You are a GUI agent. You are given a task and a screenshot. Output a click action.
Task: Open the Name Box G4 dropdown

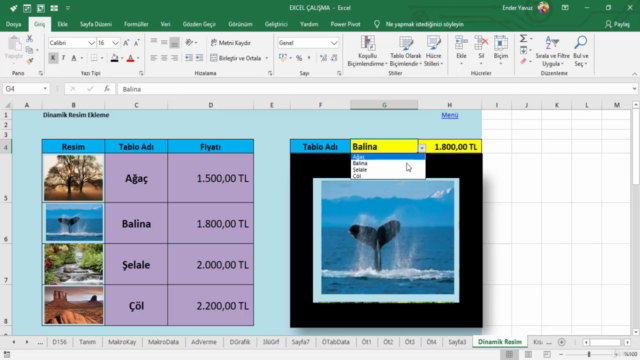pyautogui.click(x=45, y=89)
